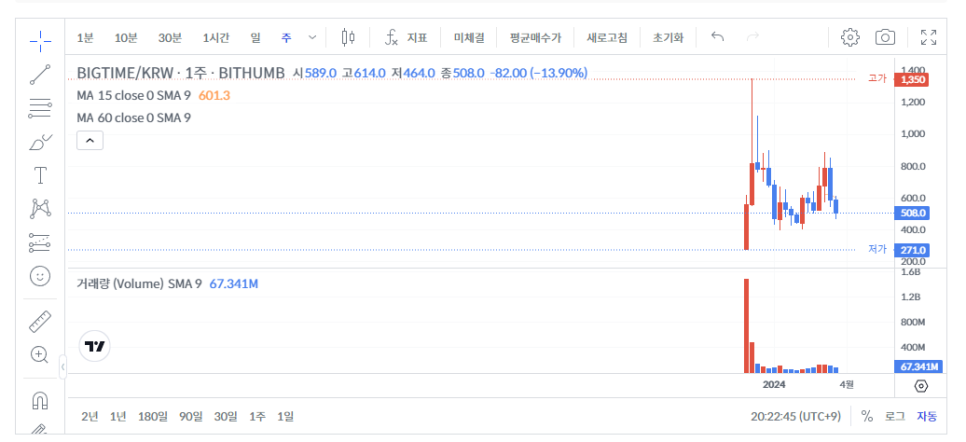Select the 30분 interval

tap(169, 38)
